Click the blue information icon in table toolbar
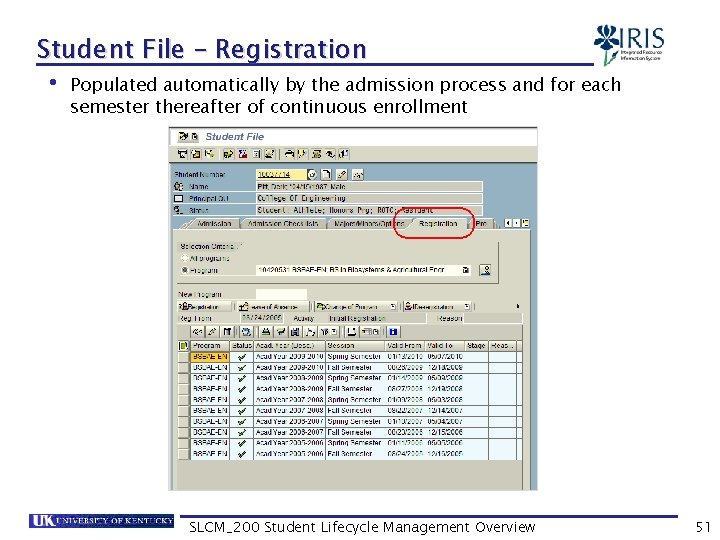The image size is (720, 540). click(393, 332)
